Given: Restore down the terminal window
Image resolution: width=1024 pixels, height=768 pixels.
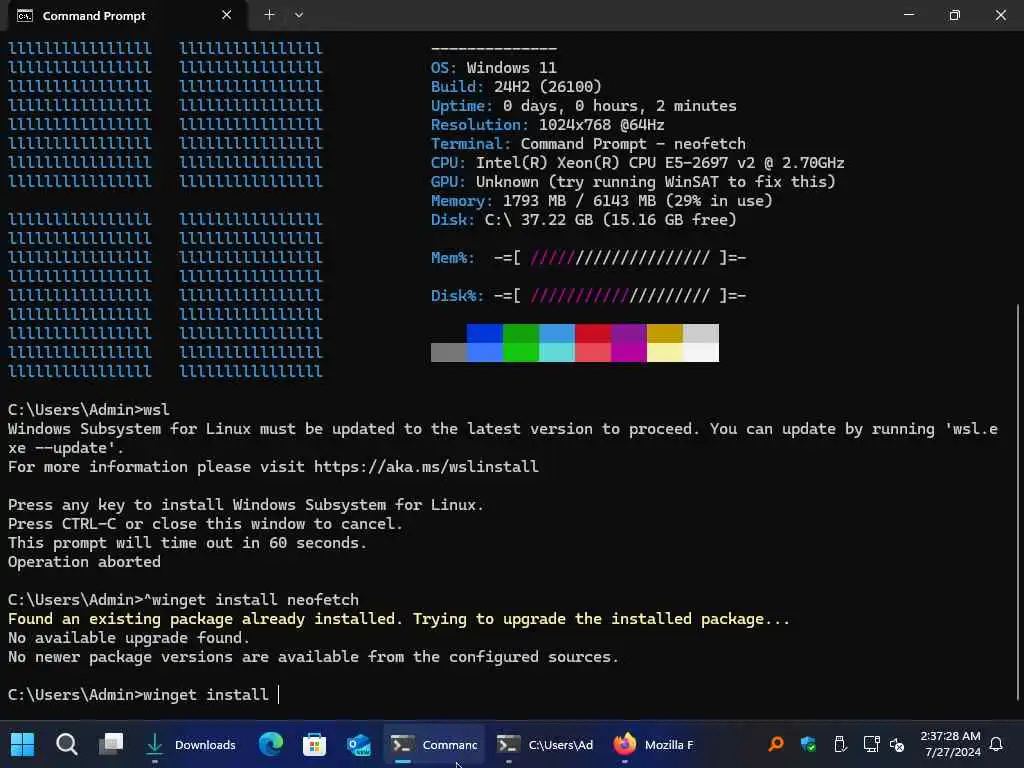Looking at the screenshot, I should [954, 14].
